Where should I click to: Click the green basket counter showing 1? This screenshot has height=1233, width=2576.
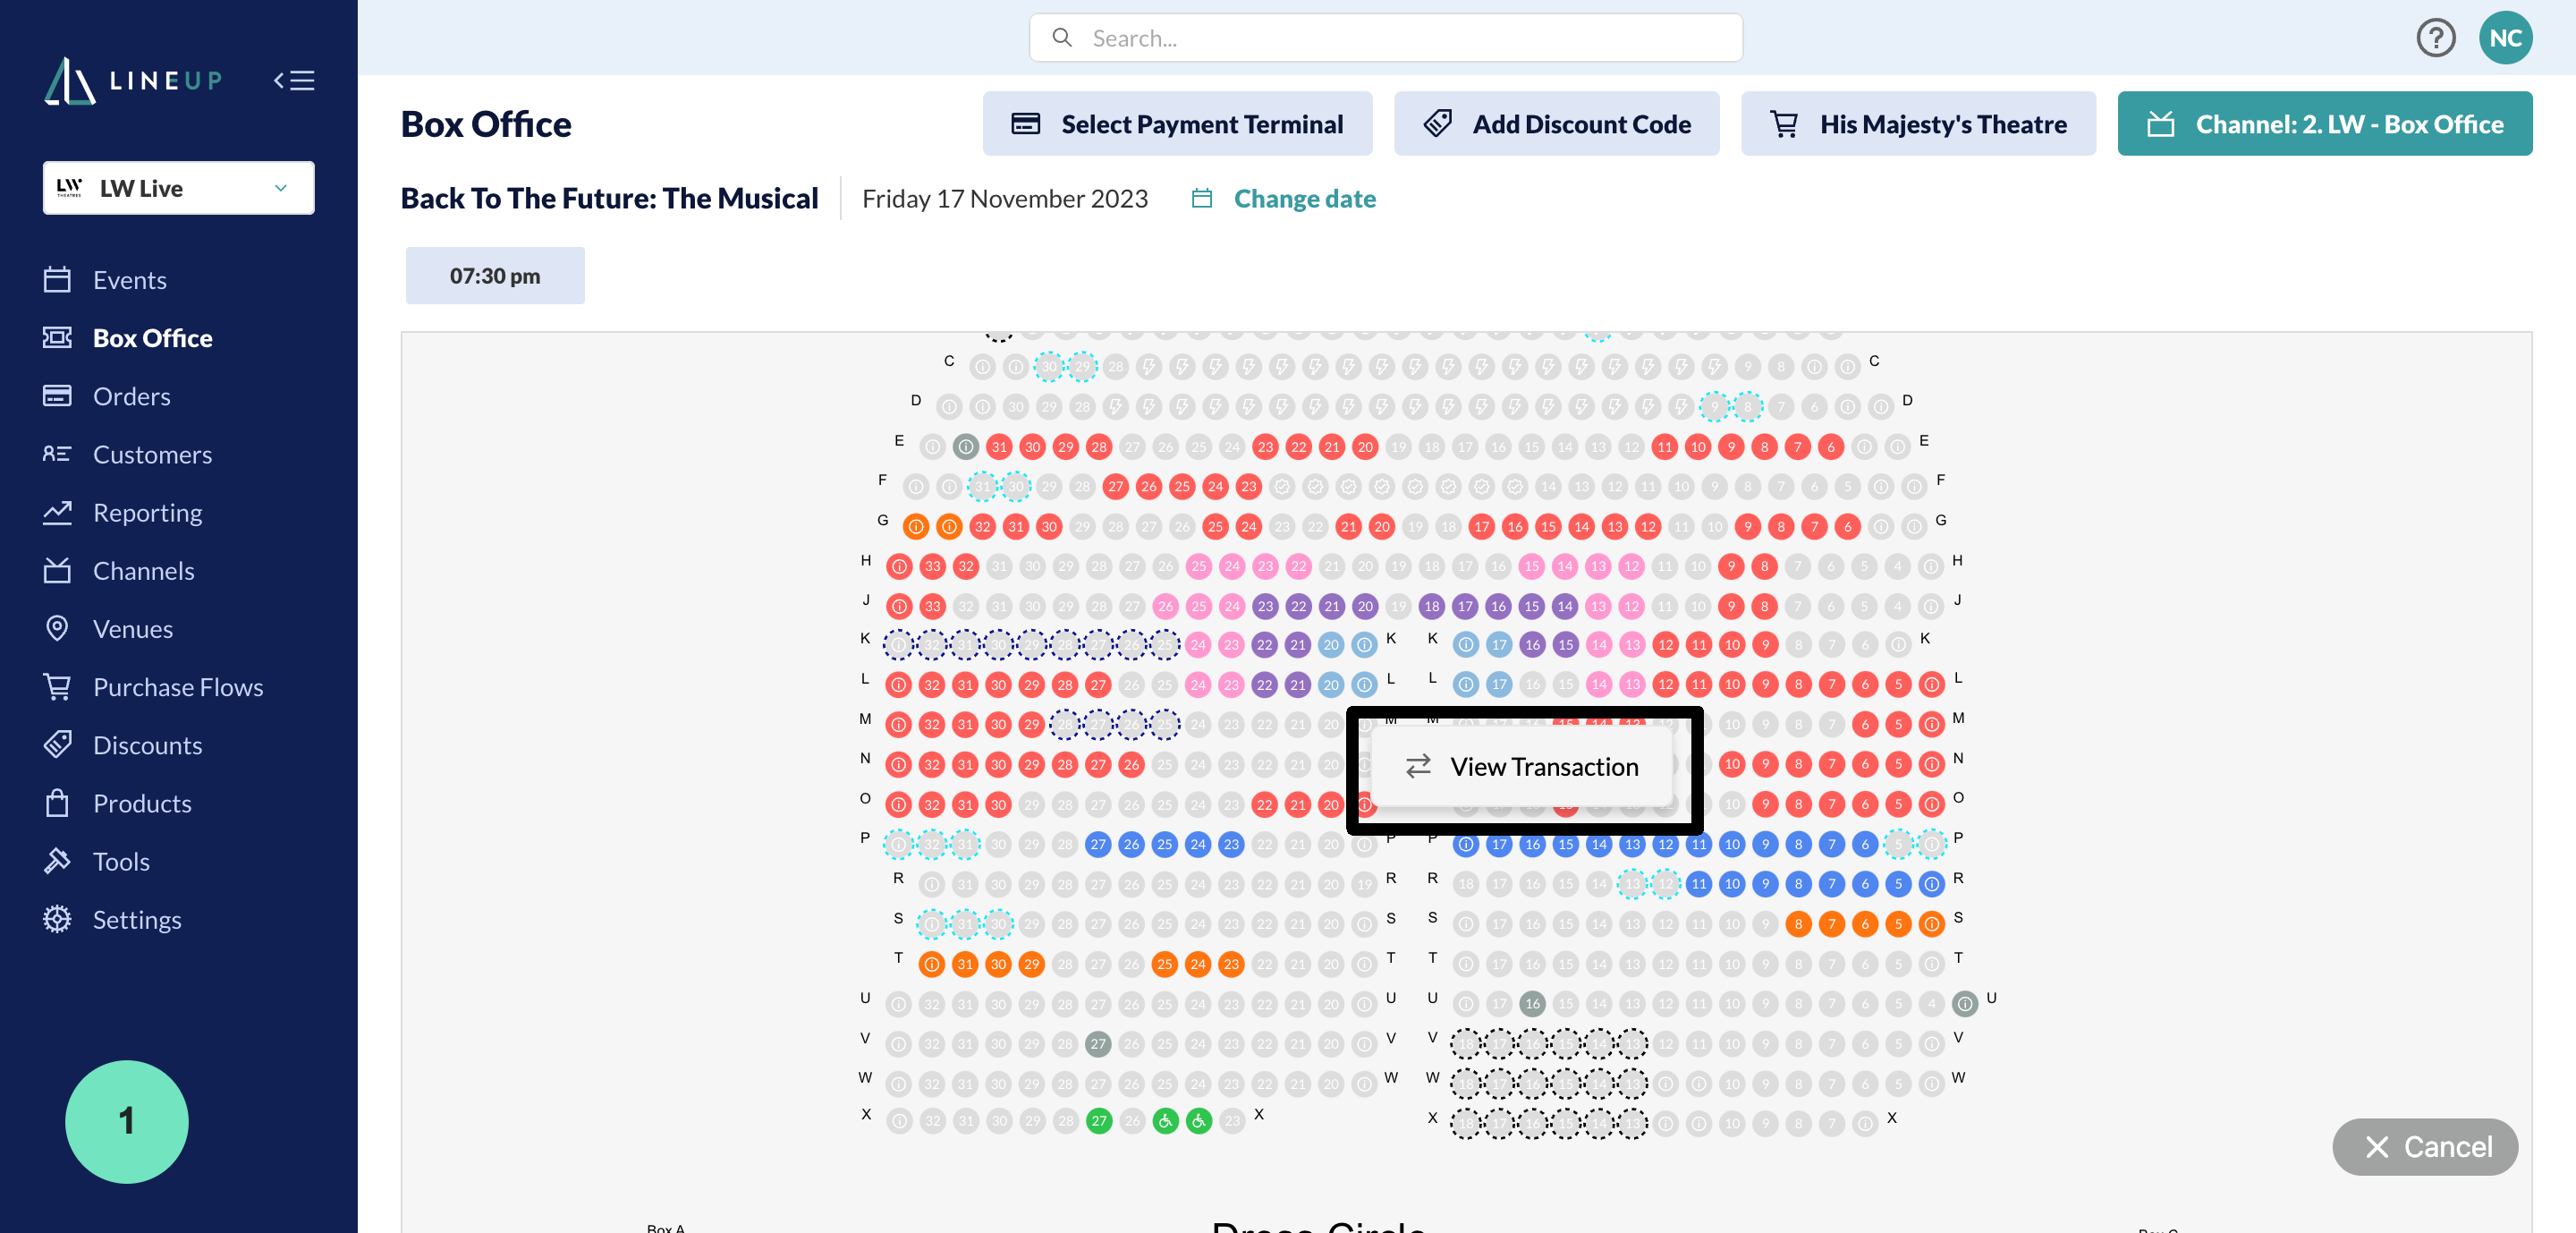(126, 1121)
